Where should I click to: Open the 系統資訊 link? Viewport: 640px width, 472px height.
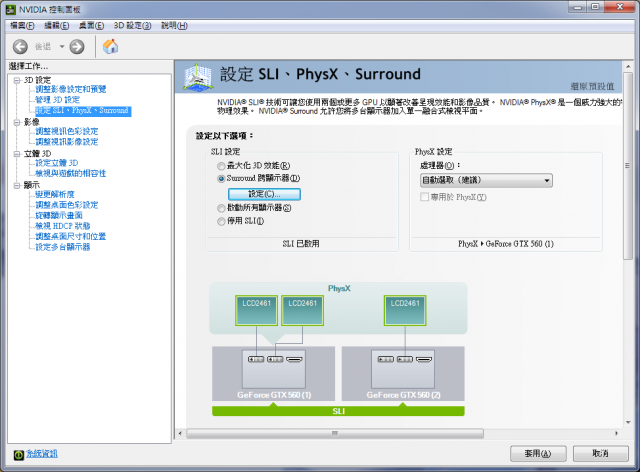(x=42, y=454)
